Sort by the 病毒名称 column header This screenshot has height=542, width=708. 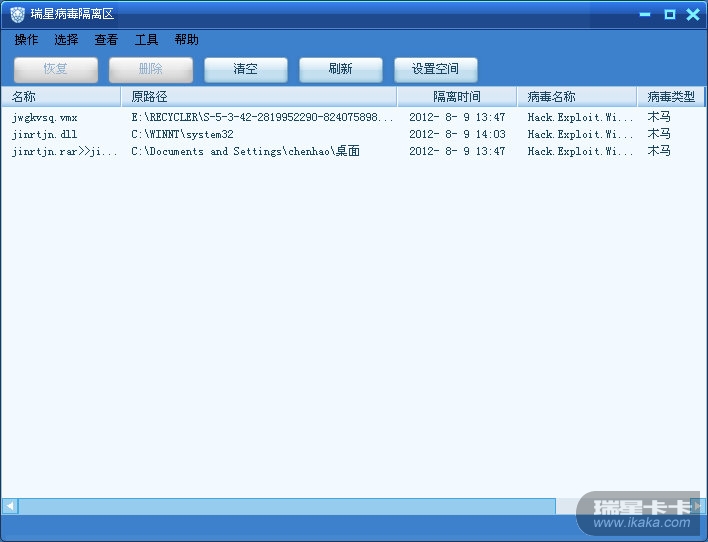pyautogui.click(x=577, y=97)
